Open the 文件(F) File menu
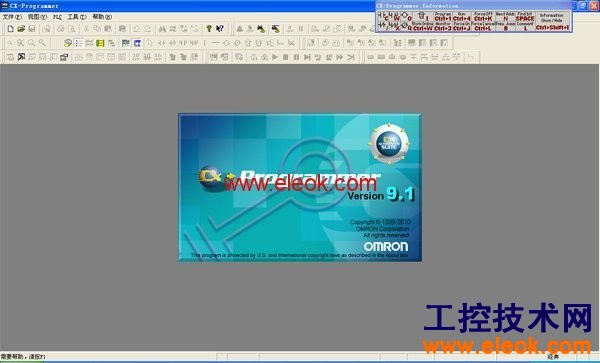This screenshot has height=363, width=600. tap(12, 17)
